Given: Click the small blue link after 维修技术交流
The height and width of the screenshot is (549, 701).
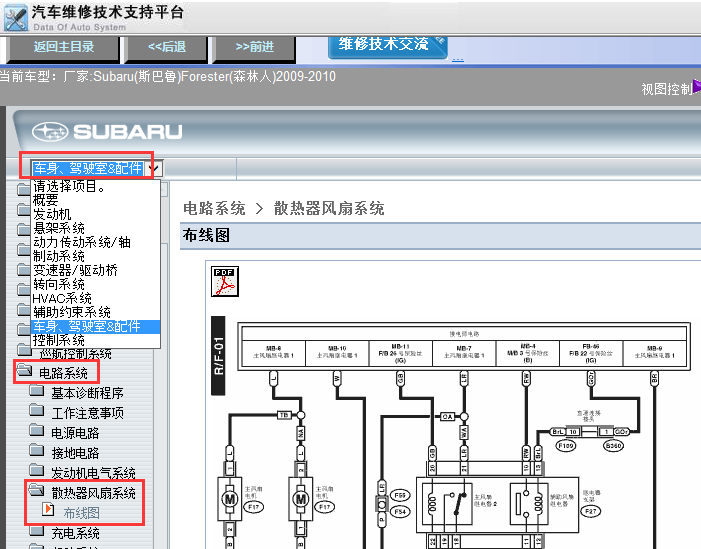Looking at the screenshot, I should tap(458, 59).
